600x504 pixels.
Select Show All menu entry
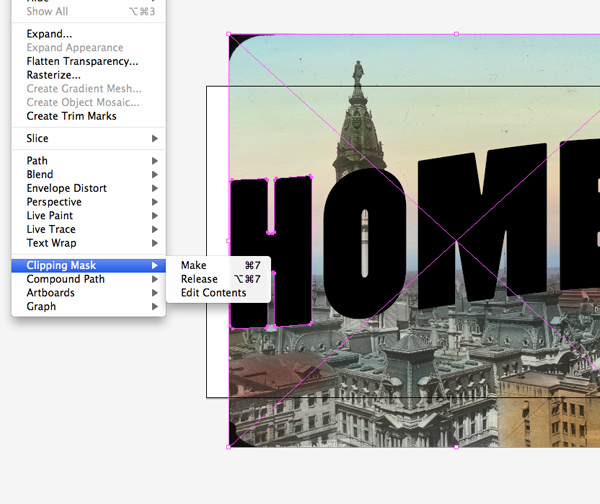click(88, 11)
